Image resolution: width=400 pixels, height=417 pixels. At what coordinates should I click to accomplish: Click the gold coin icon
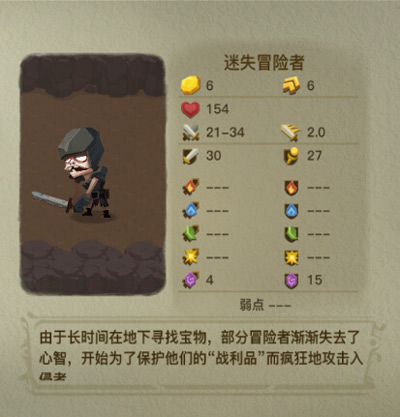190,85
